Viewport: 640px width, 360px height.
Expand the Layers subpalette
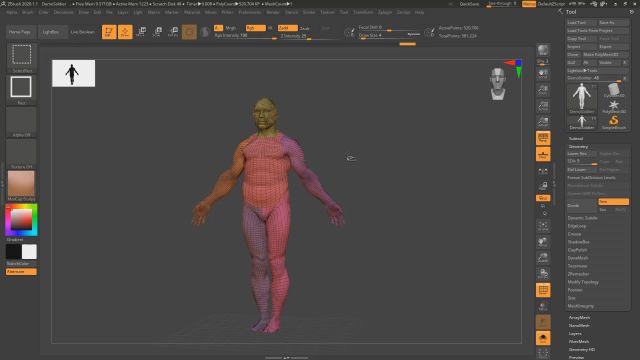click(575, 333)
